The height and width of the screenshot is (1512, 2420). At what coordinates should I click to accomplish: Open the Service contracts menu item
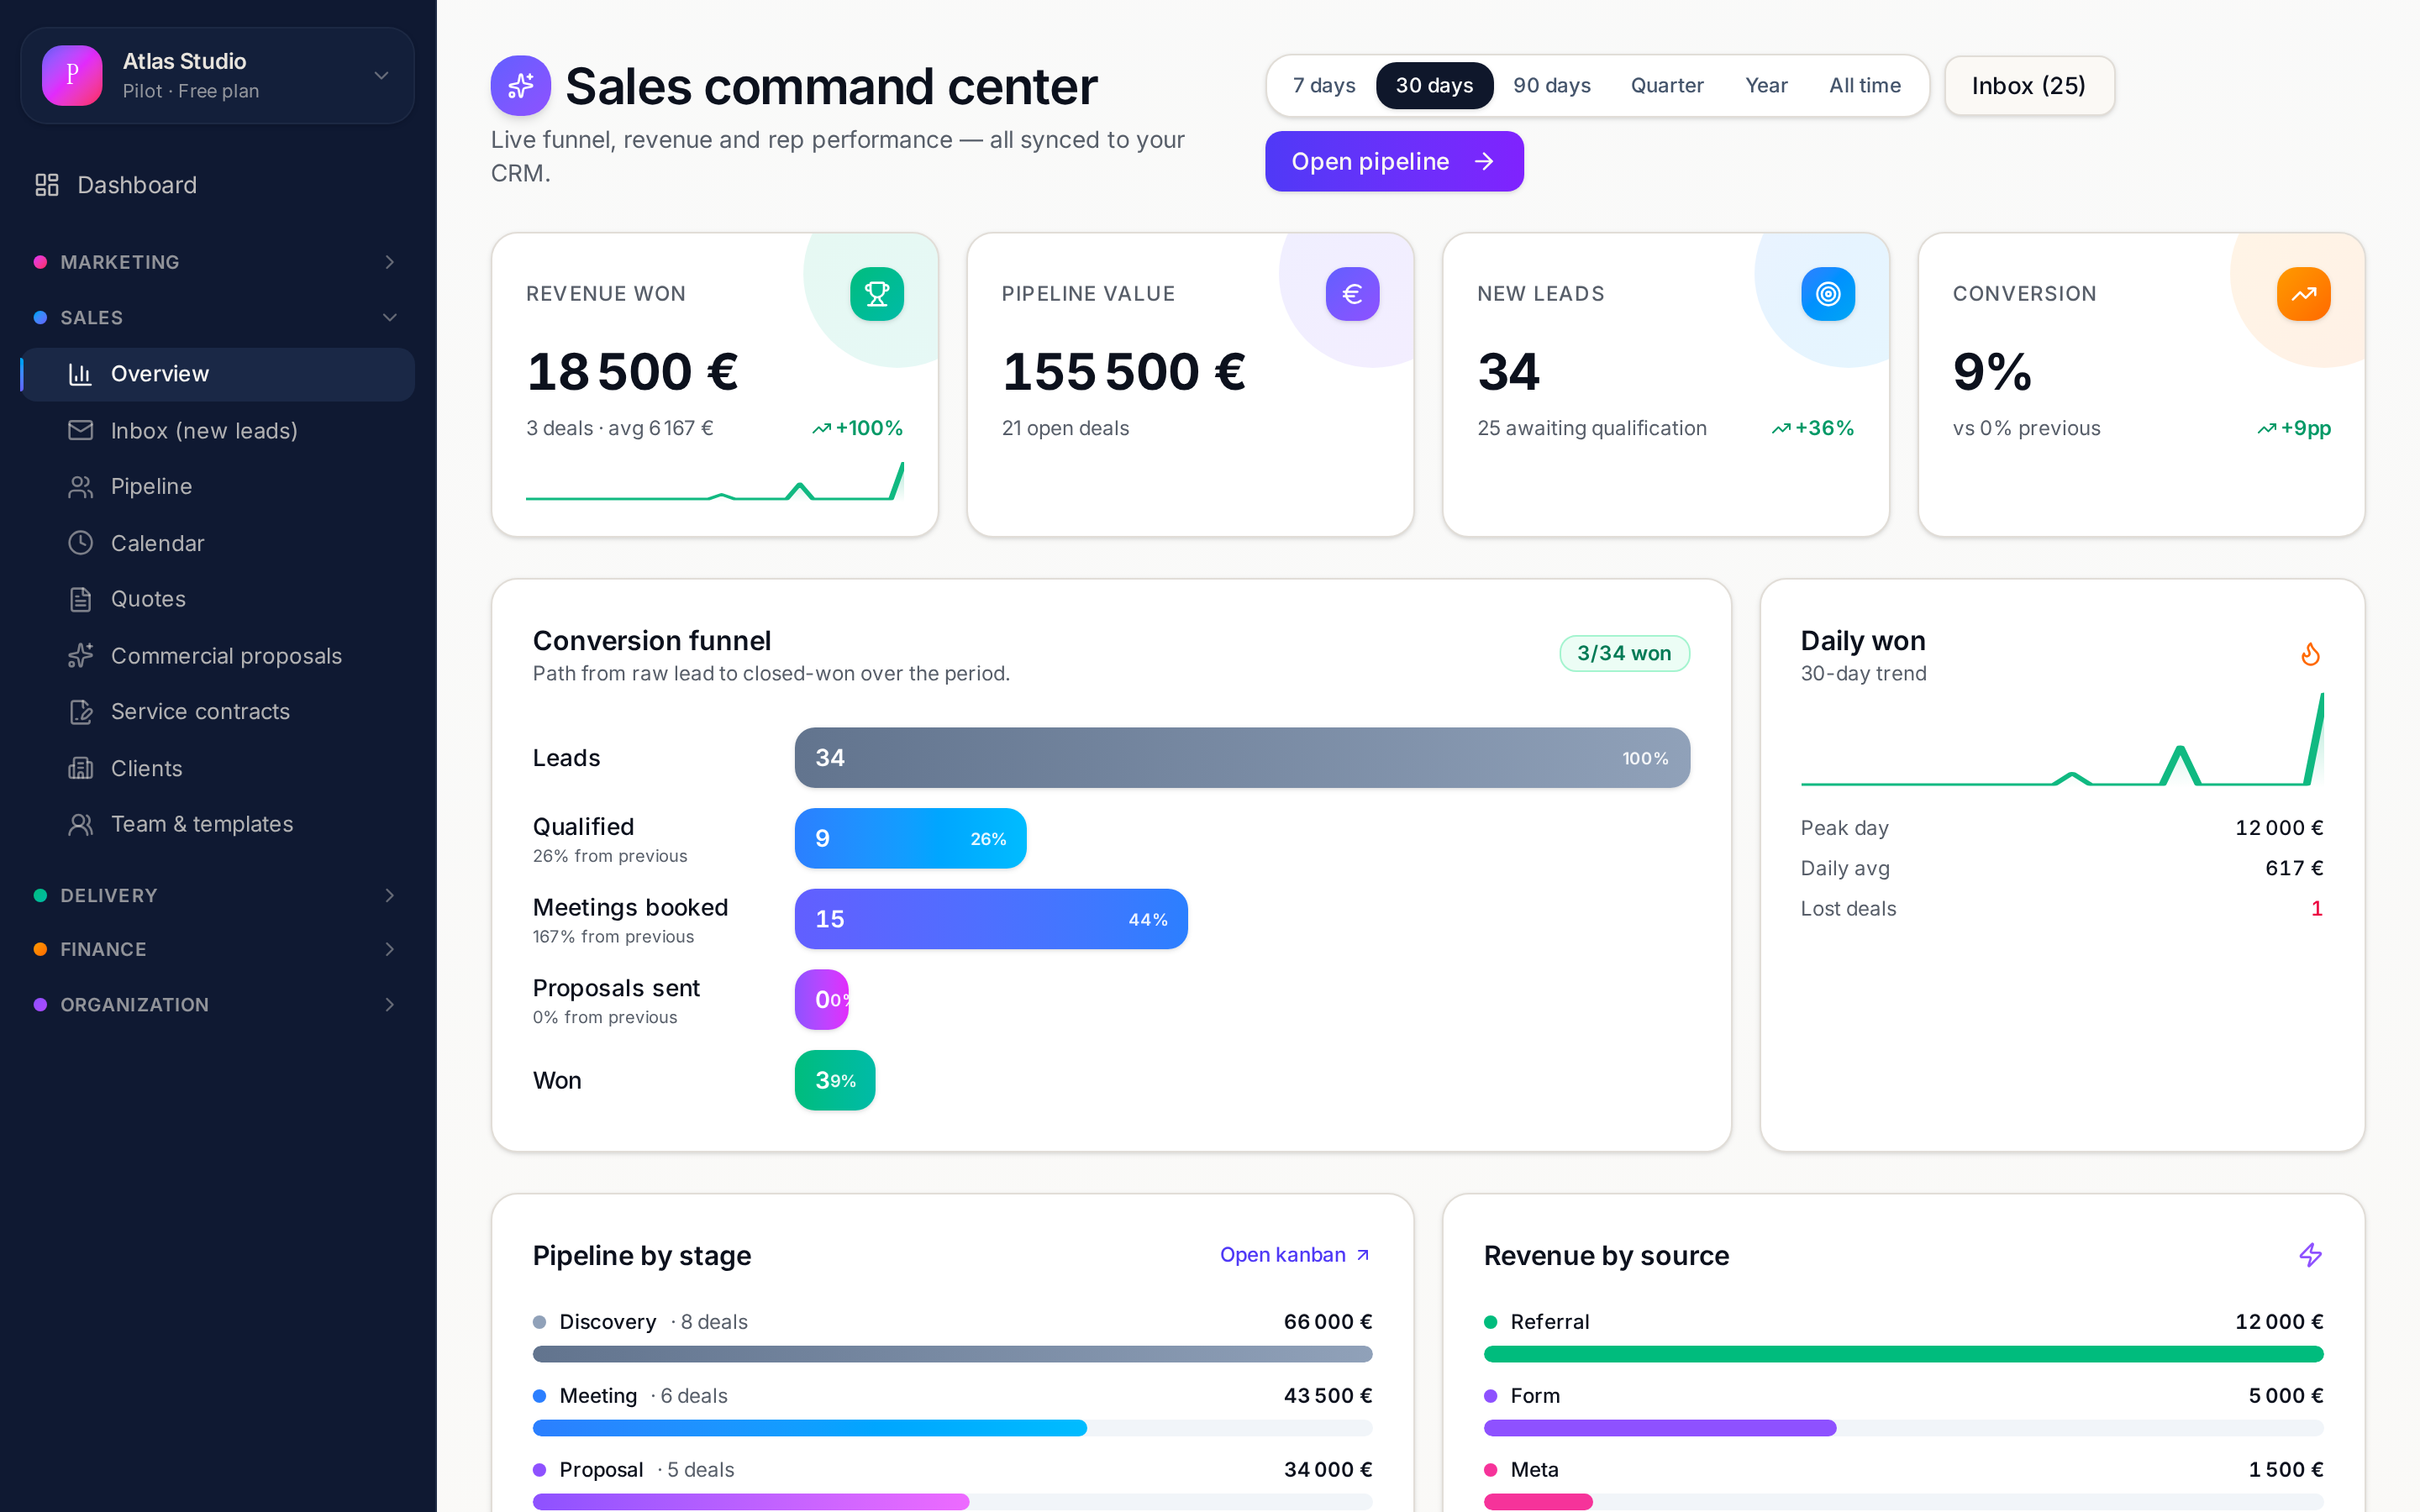(x=217, y=712)
